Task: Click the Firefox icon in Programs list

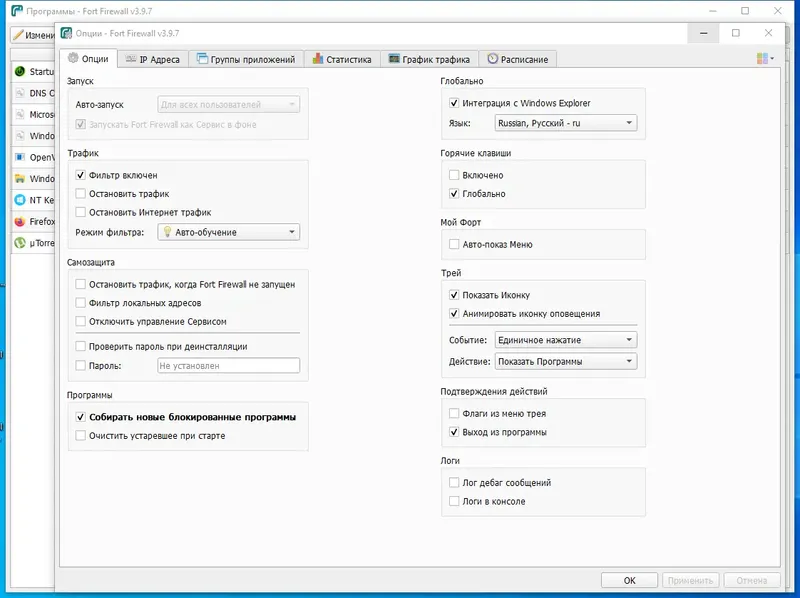Action: (x=20, y=221)
